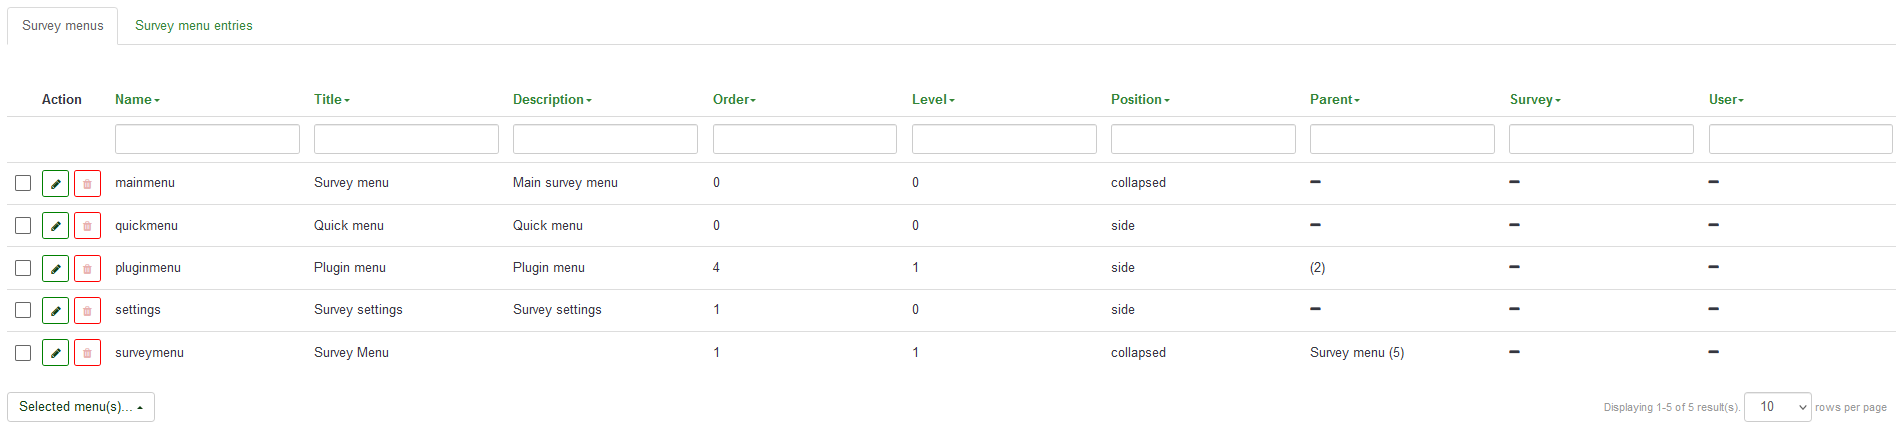This screenshot has height=446, width=1896.
Task: Click the Title filter input field
Action: pos(406,139)
